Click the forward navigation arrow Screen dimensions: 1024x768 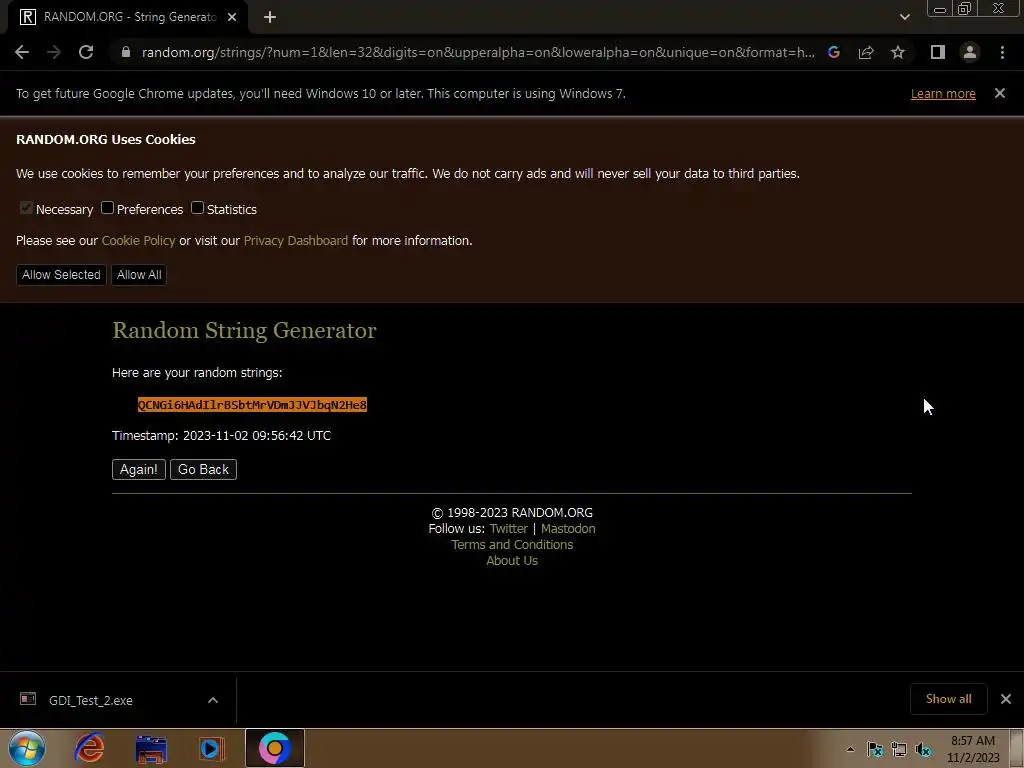click(x=54, y=52)
